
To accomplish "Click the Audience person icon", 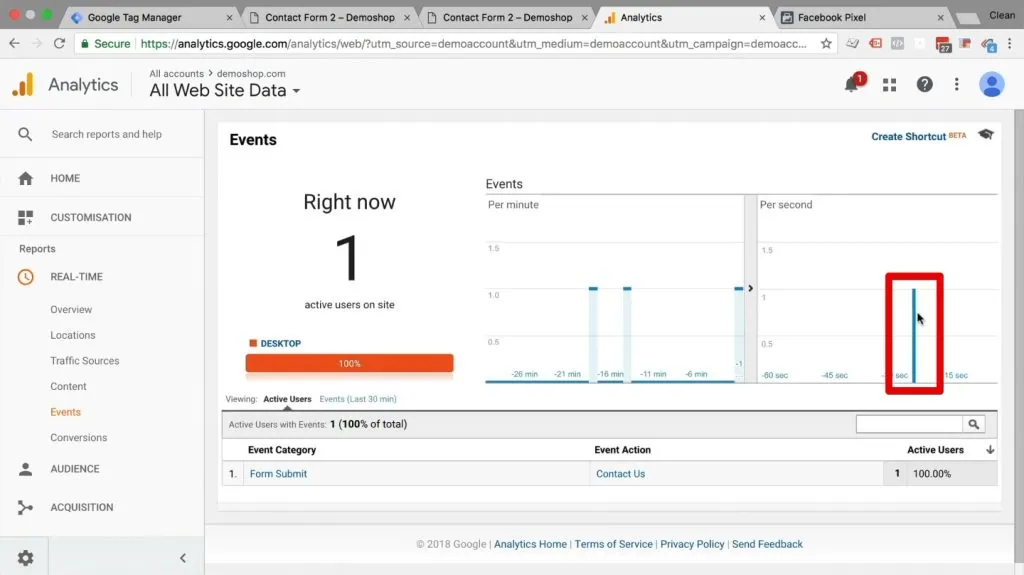I will (x=25, y=469).
